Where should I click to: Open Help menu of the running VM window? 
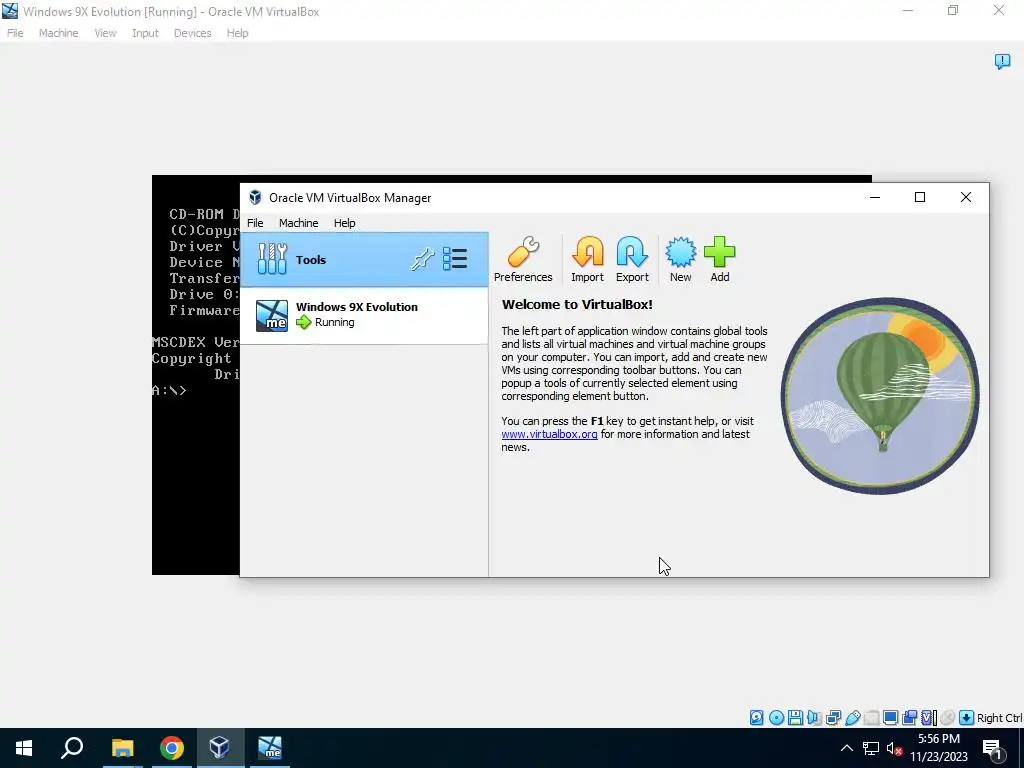(x=237, y=33)
